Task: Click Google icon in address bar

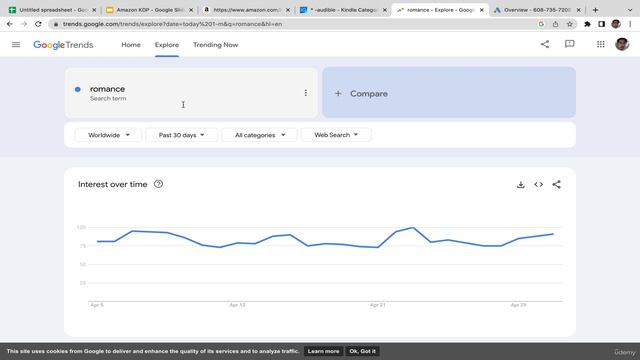Action: coord(541,24)
